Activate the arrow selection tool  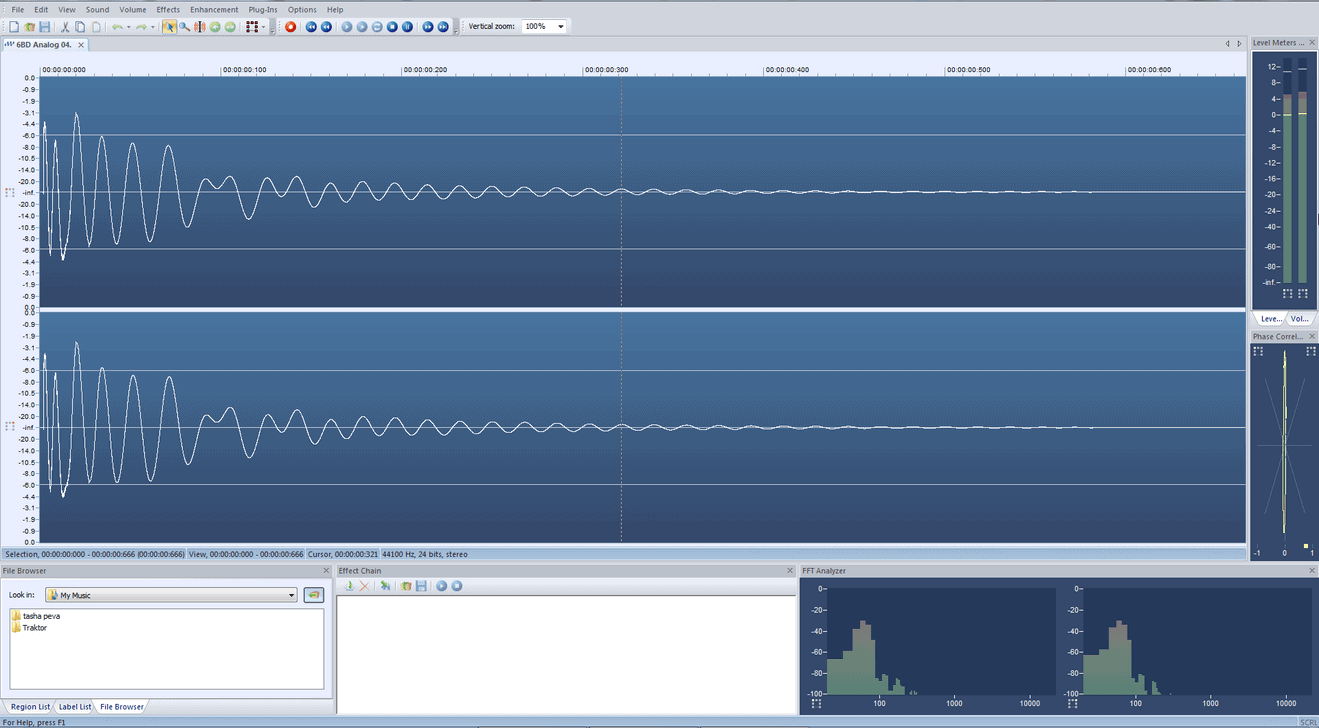[x=170, y=27]
